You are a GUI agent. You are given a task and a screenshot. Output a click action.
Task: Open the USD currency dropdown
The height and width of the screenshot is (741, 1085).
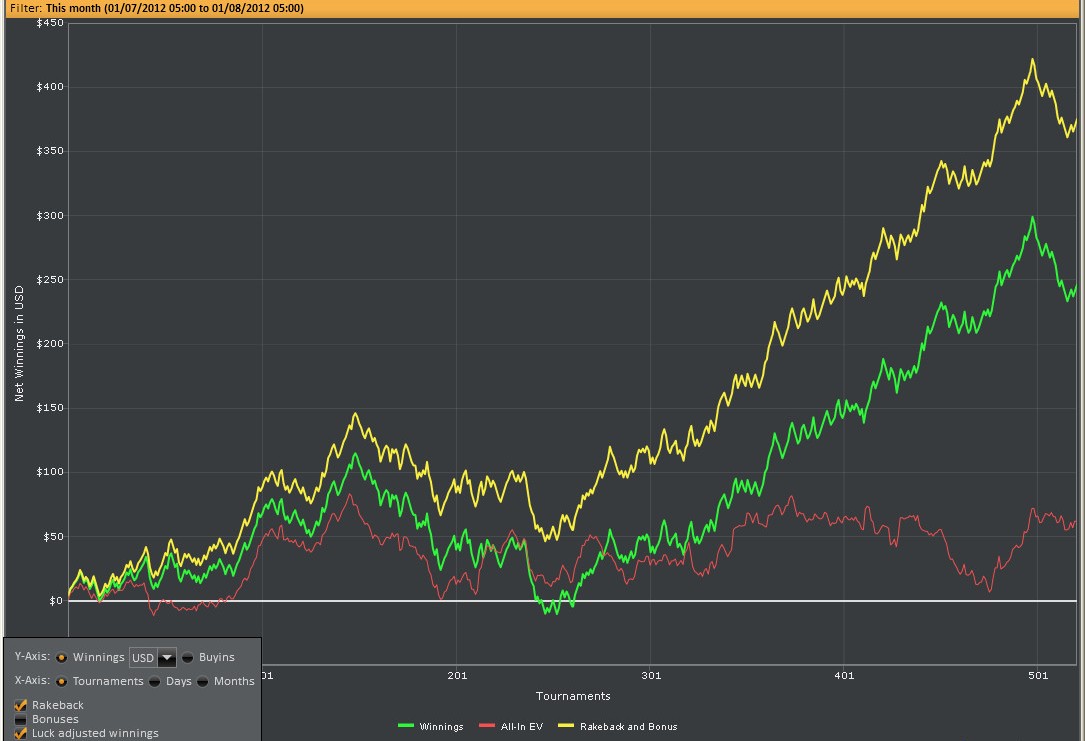tap(153, 657)
